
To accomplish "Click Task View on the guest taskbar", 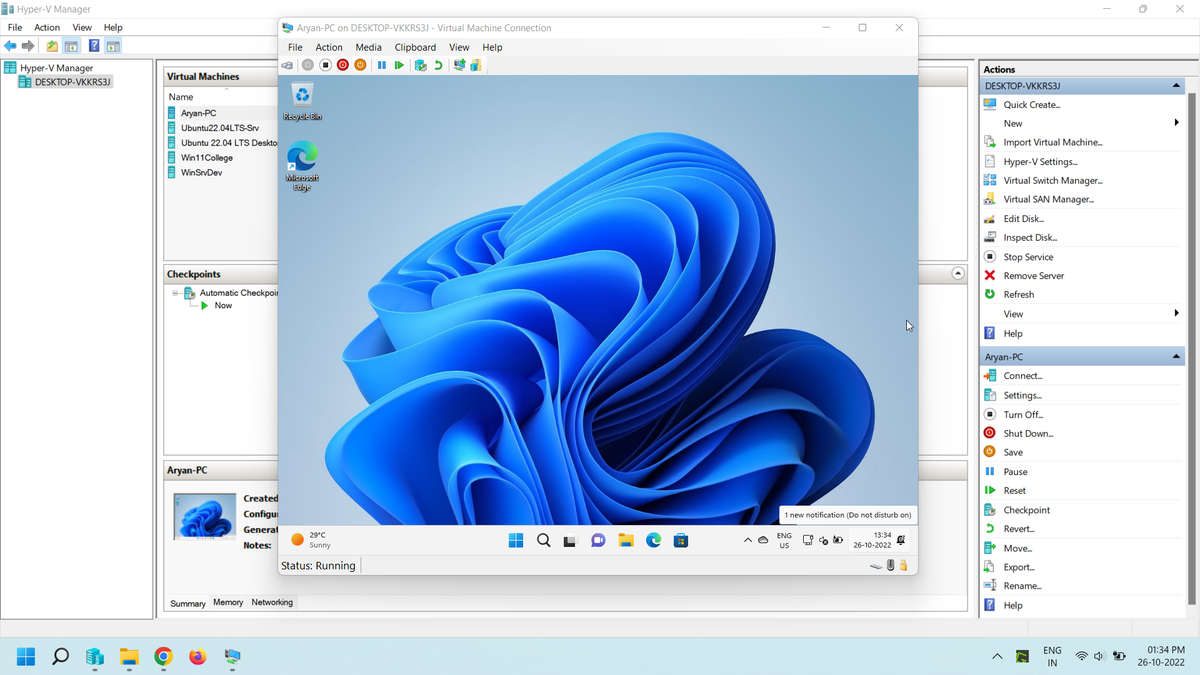I will point(570,540).
